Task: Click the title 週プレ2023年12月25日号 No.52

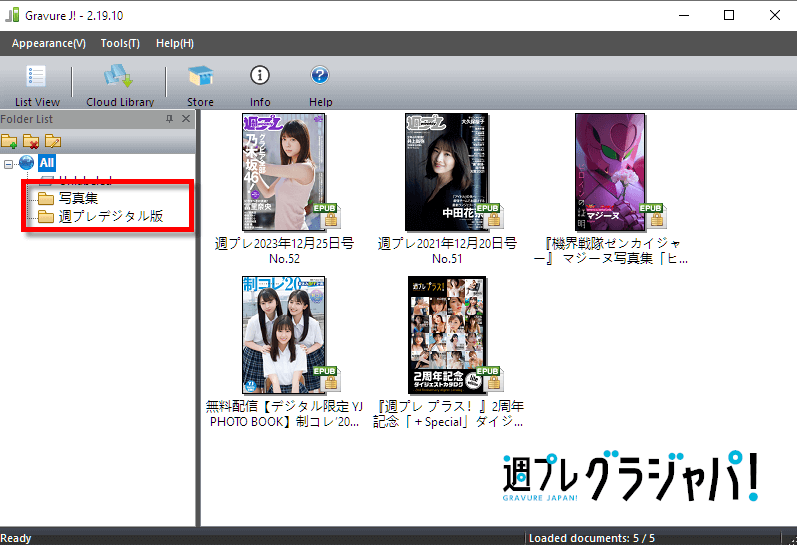Action: click(x=284, y=251)
